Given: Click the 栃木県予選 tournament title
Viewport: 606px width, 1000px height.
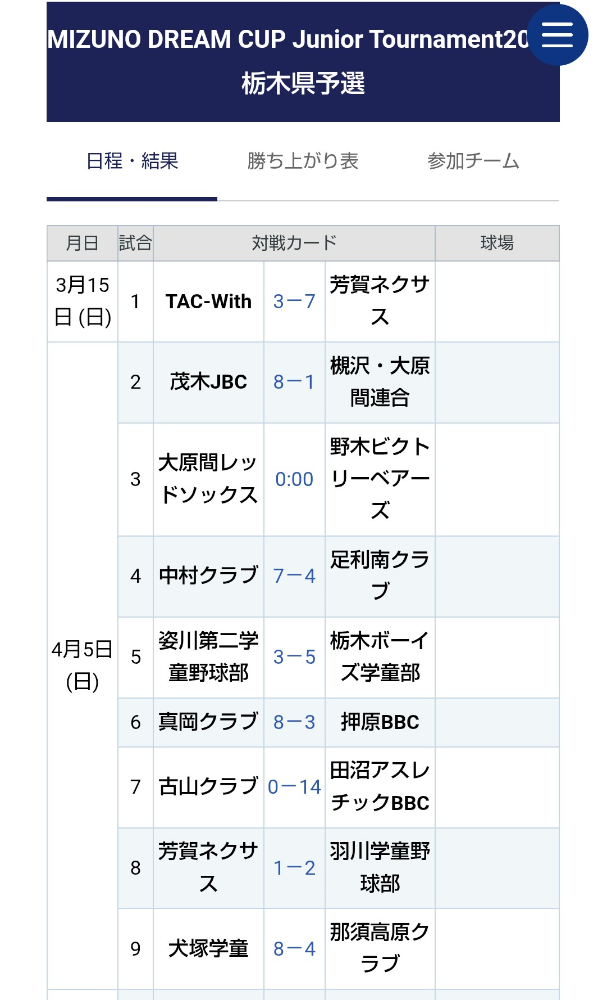Looking at the screenshot, I should click(303, 83).
